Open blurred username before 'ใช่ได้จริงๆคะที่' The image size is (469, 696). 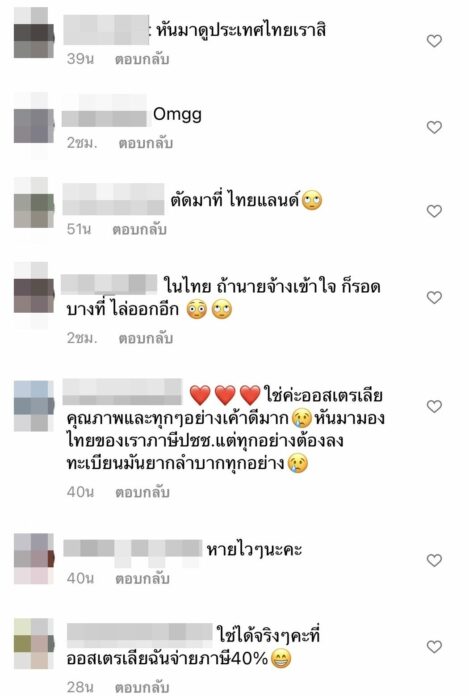point(140,635)
